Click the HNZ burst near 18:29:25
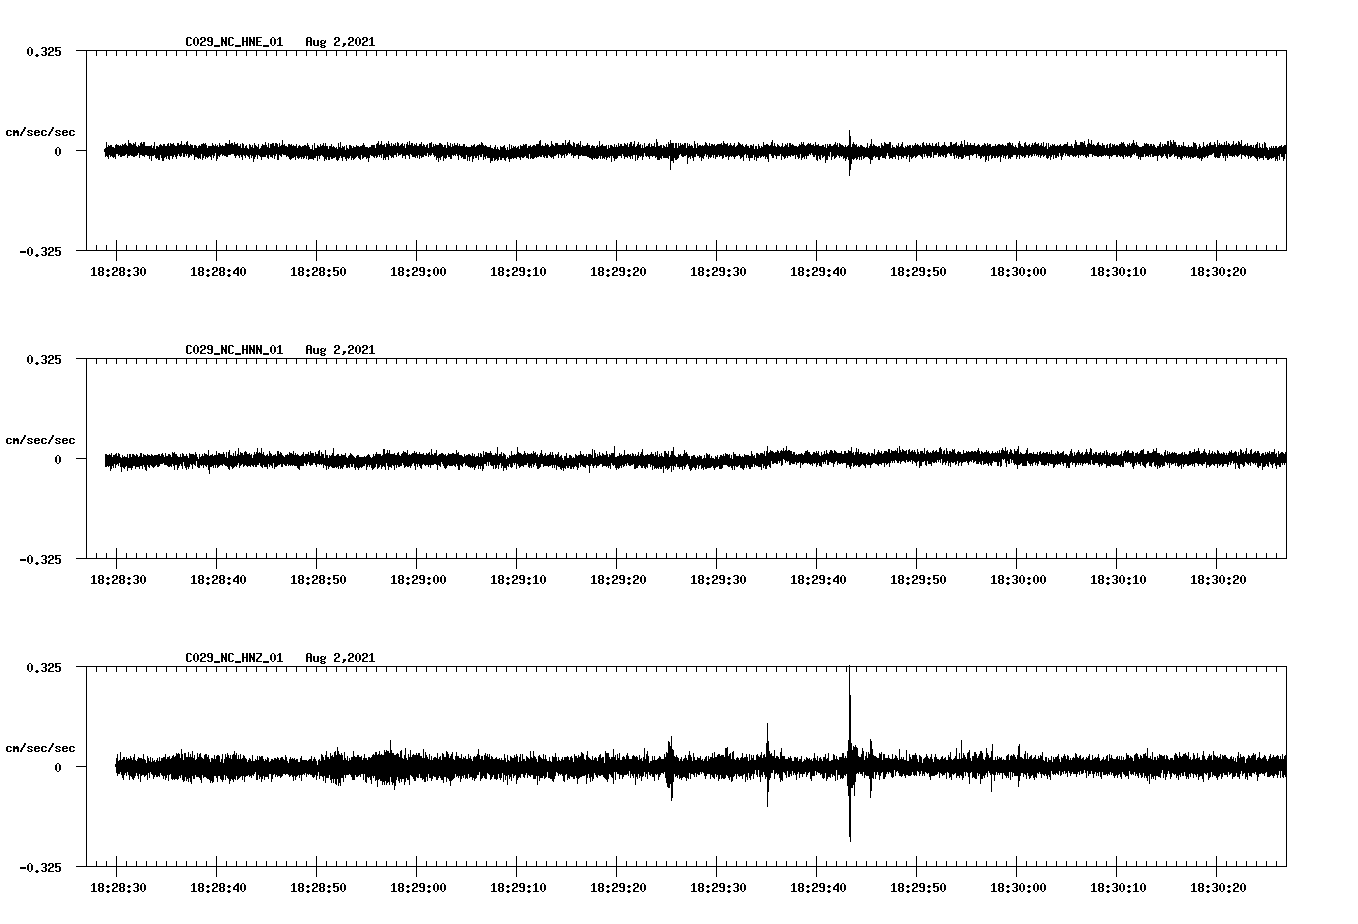The width and height of the screenshot is (1358, 924). 670,768
